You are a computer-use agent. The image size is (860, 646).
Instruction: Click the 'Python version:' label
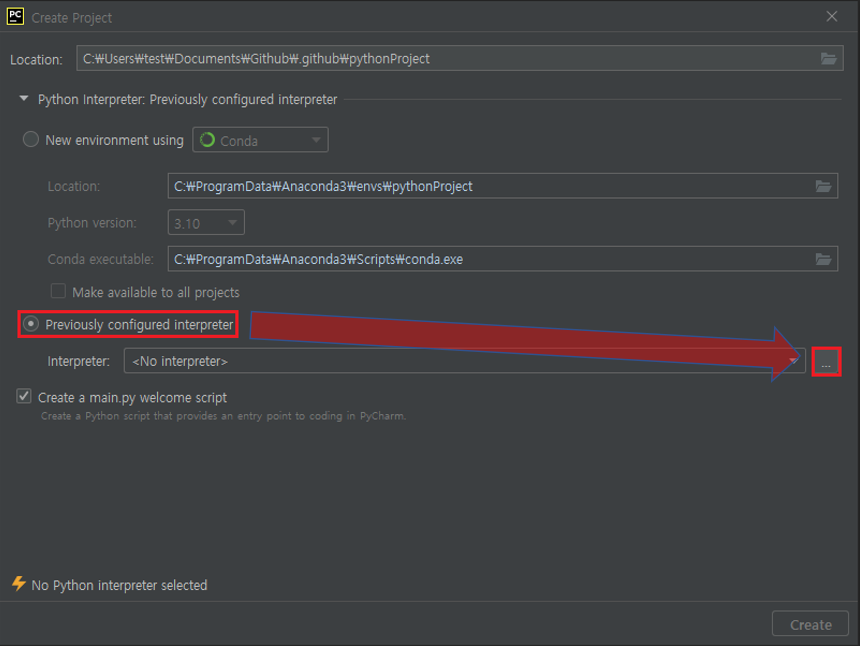92,223
